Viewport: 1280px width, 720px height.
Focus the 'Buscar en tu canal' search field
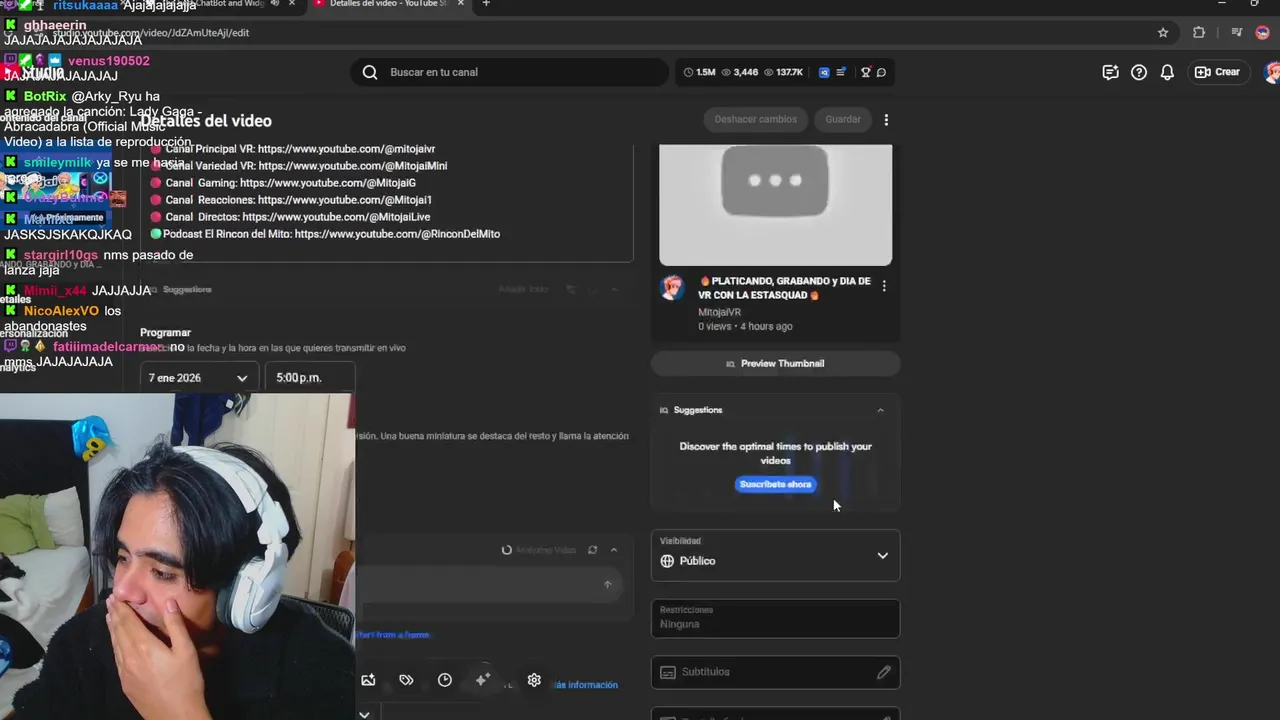point(510,72)
